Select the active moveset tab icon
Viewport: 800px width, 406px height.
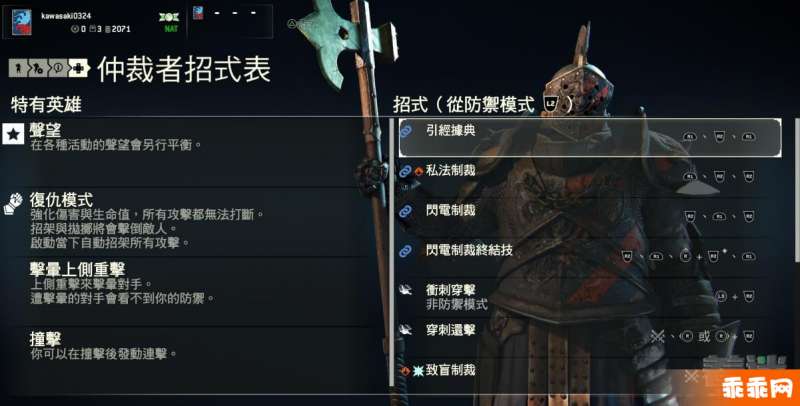click(79, 68)
